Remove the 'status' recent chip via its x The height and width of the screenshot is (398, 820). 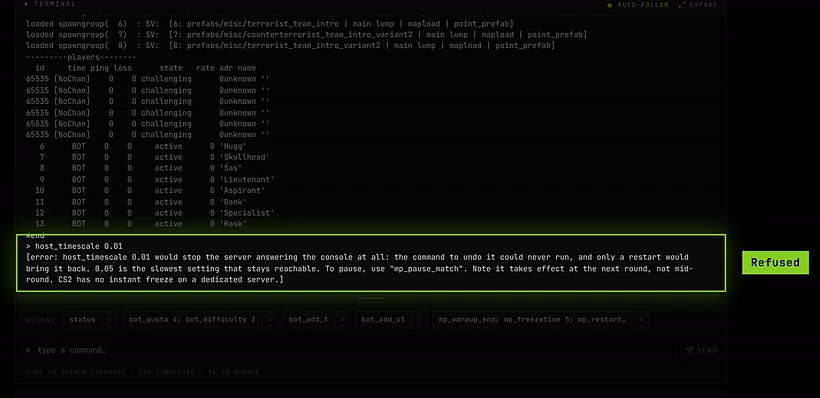pyautogui.click(x=109, y=320)
